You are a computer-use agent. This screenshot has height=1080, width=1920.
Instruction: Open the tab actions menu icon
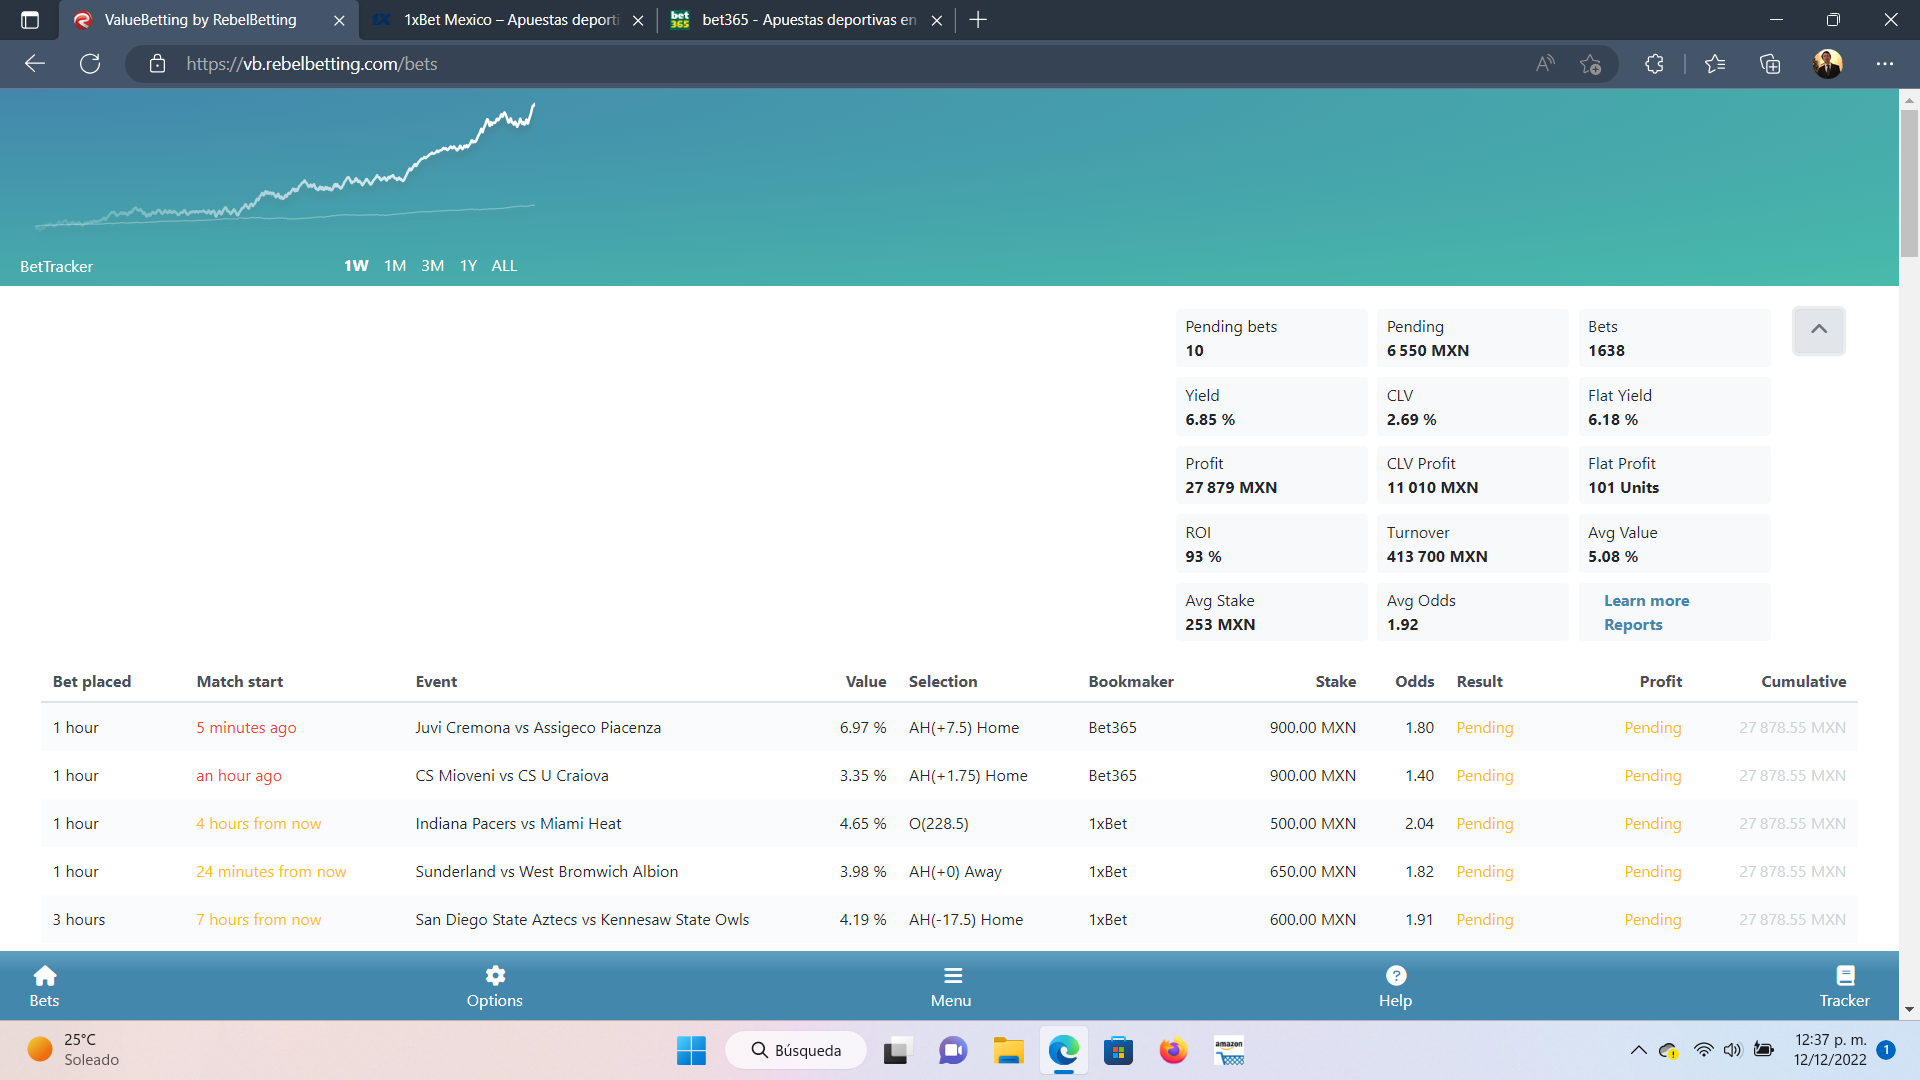coord(30,20)
